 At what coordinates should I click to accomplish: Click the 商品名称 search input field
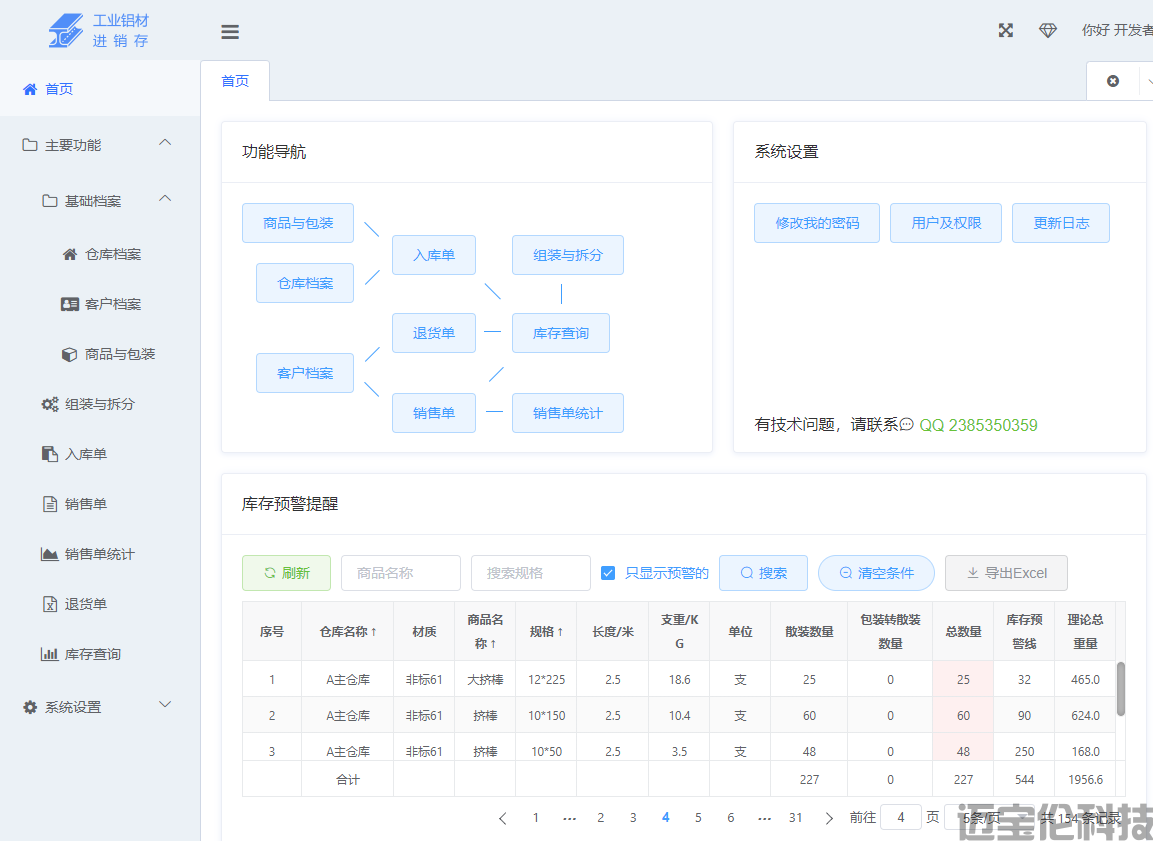tap(400, 573)
